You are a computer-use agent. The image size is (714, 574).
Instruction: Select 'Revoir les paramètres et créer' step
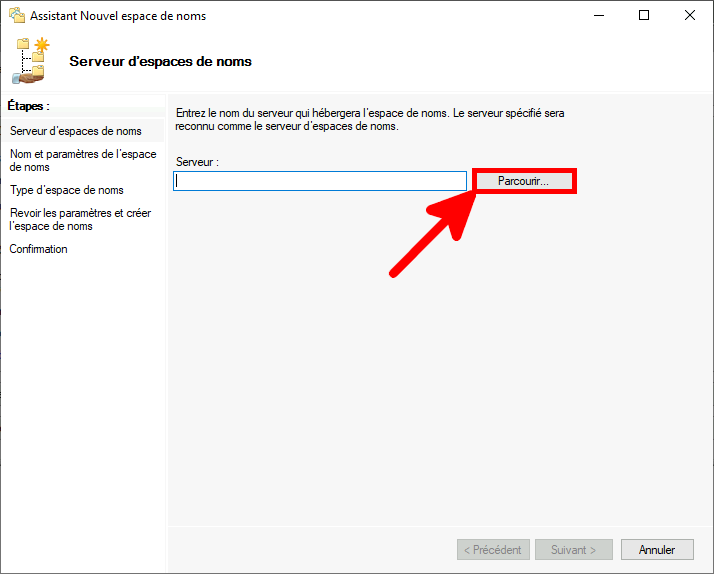80,219
